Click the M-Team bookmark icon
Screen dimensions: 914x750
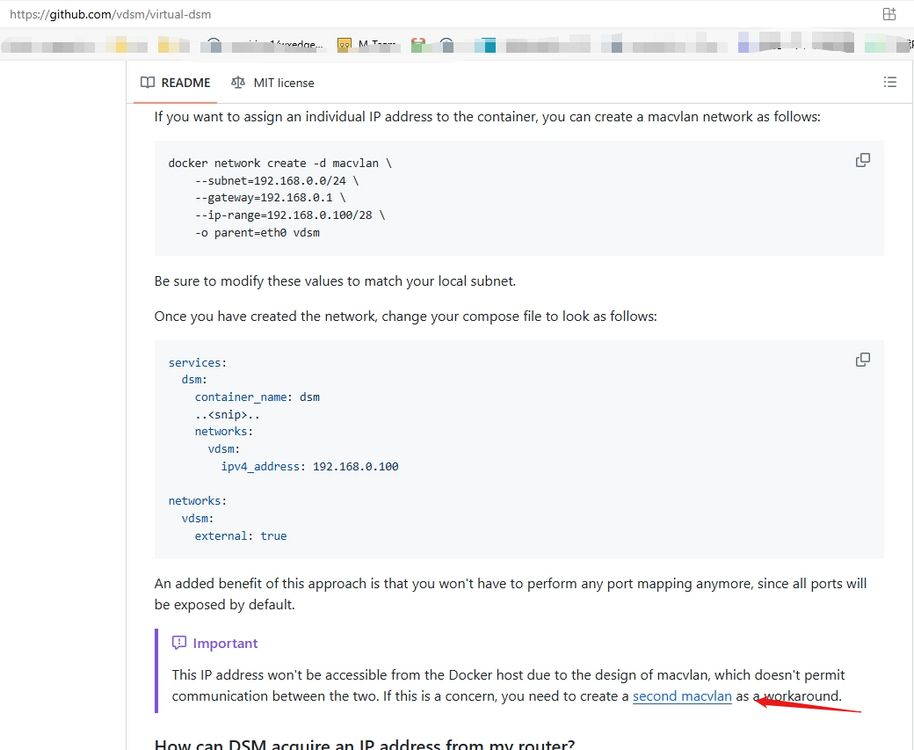pos(344,45)
